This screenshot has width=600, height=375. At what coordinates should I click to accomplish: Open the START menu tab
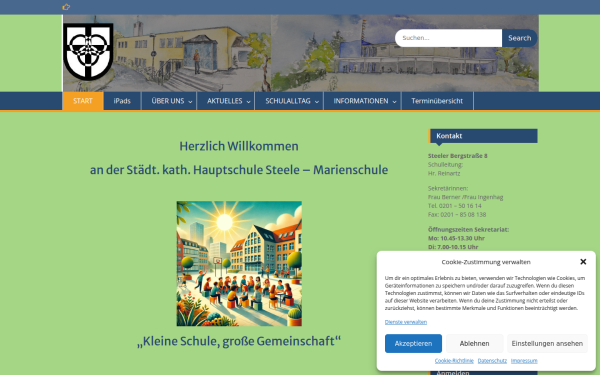(x=83, y=101)
